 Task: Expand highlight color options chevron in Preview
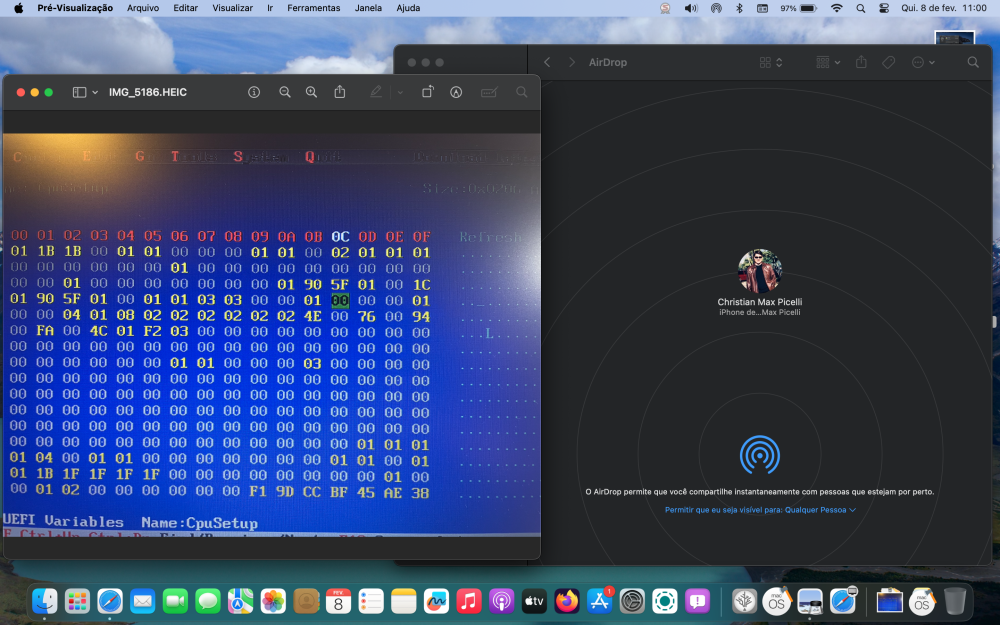tap(400, 92)
